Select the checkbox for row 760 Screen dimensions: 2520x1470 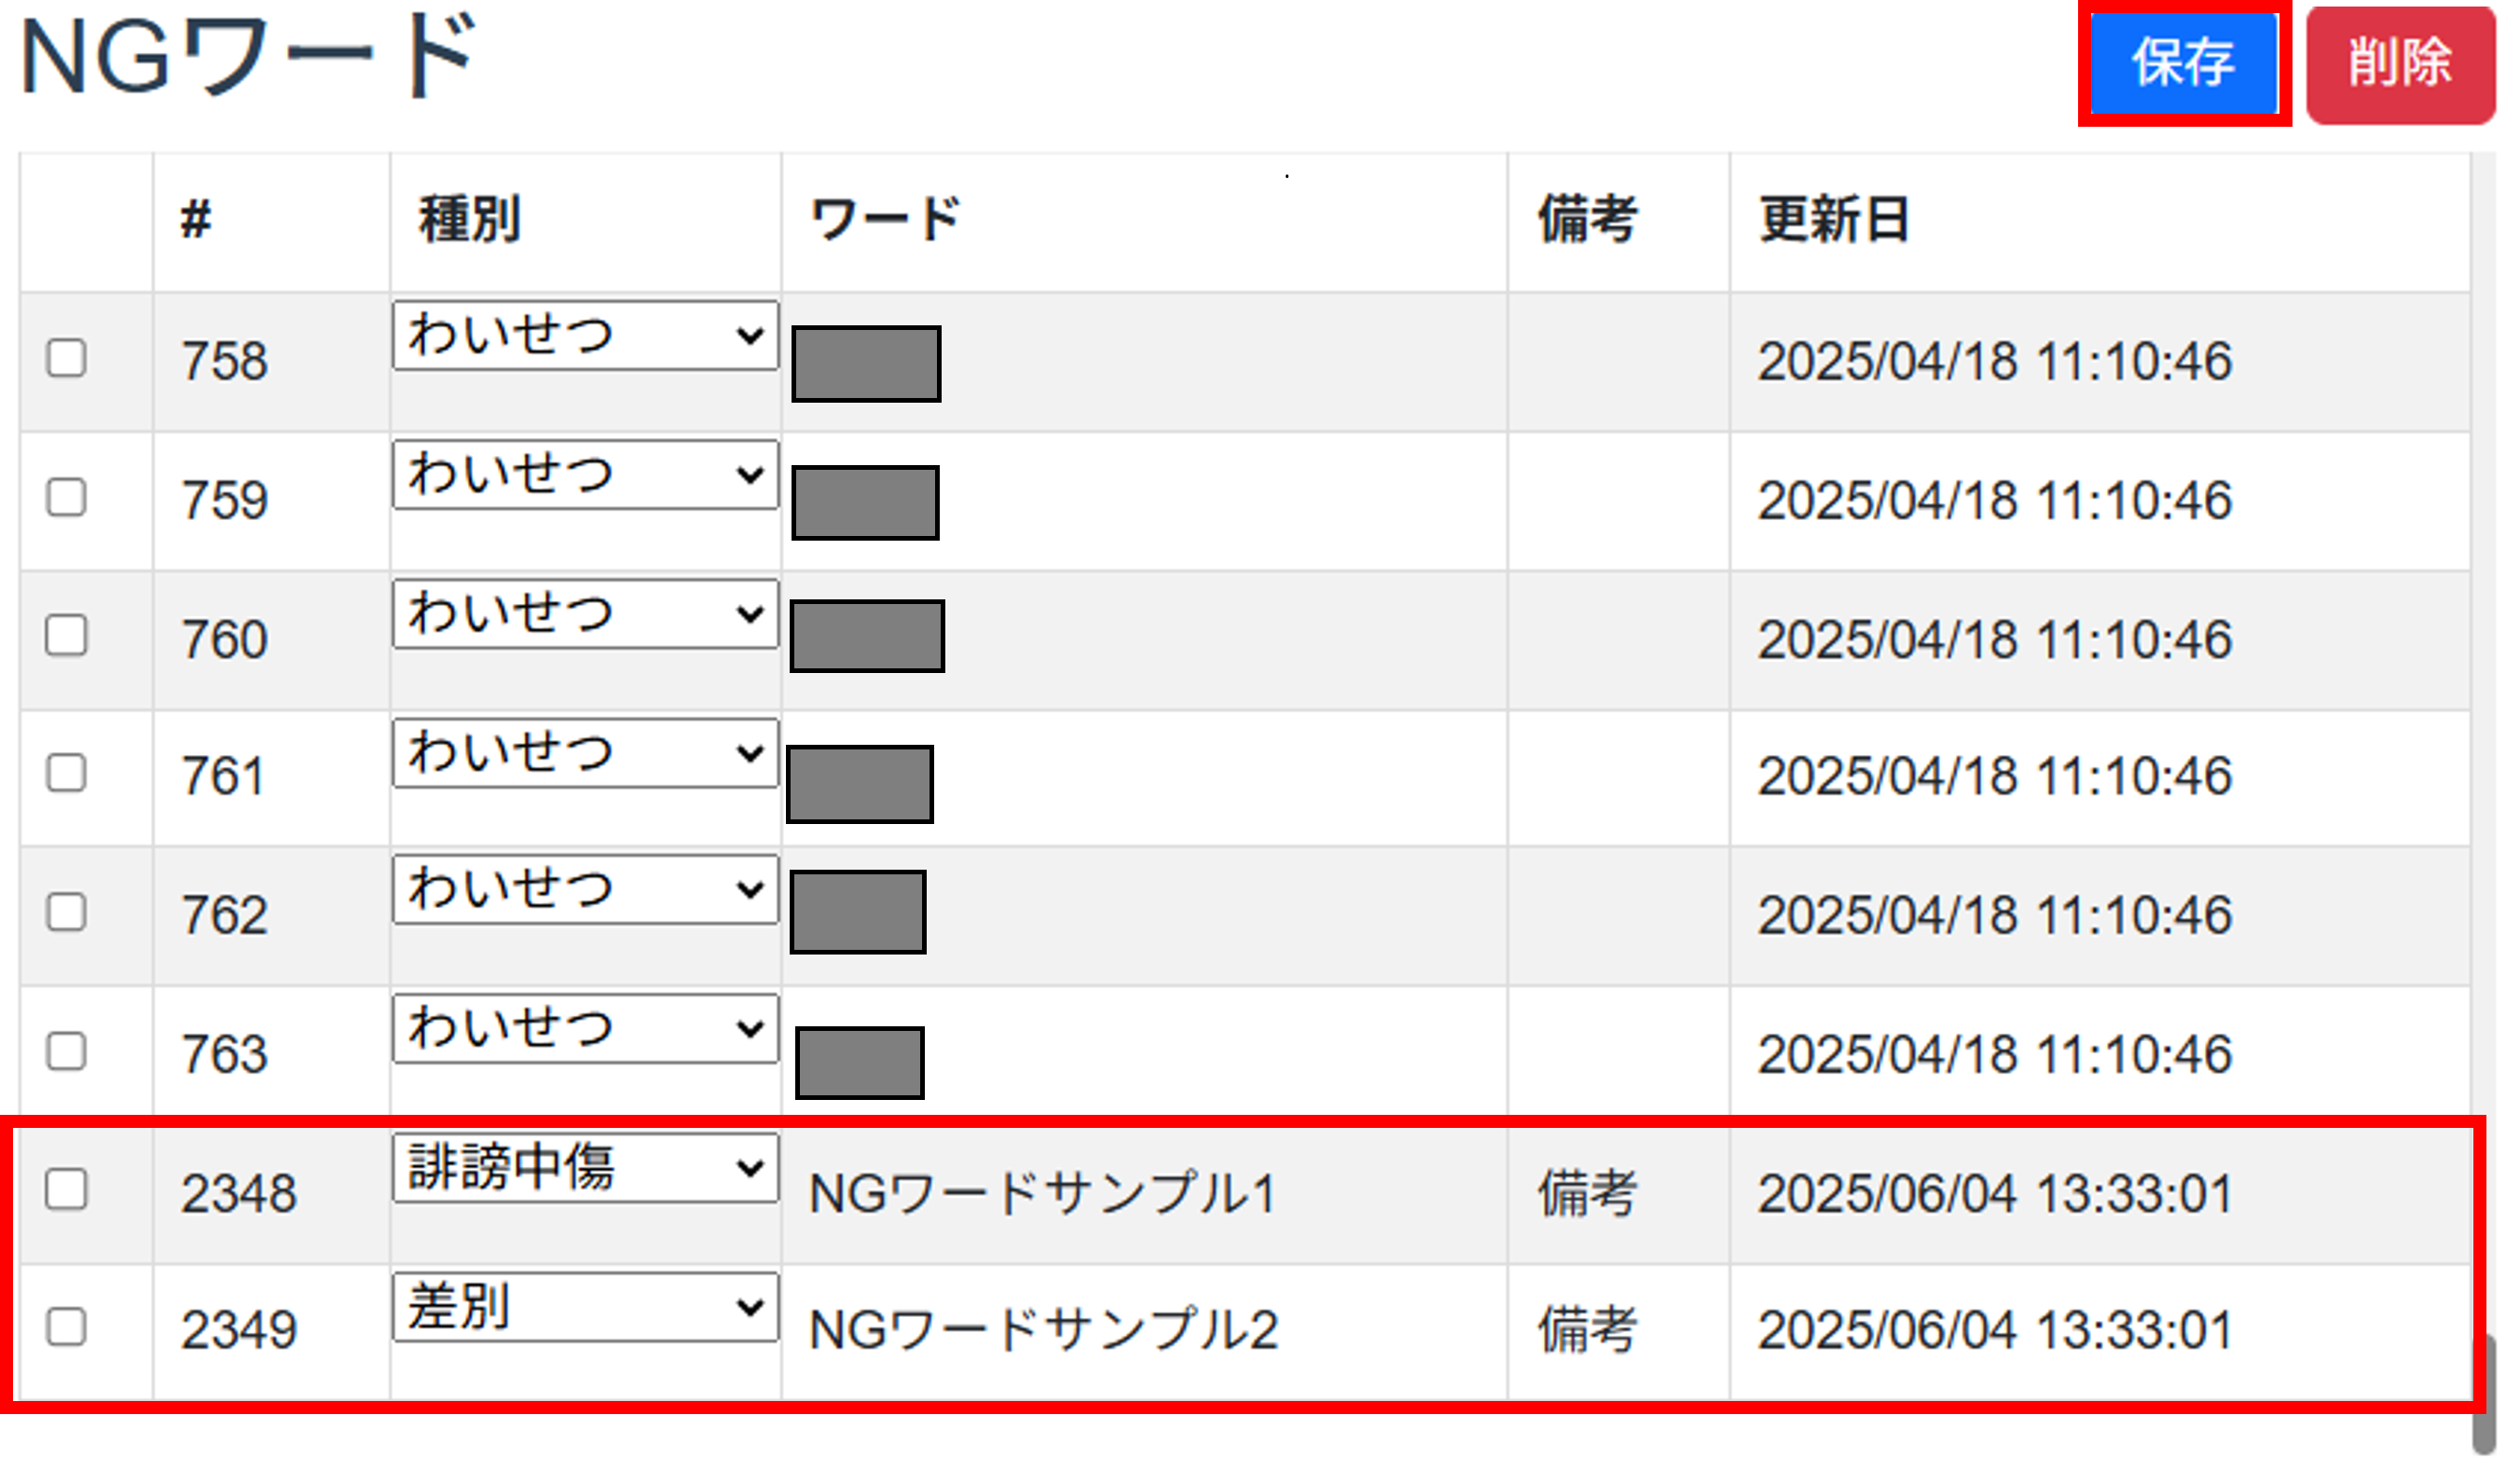[66, 636]
